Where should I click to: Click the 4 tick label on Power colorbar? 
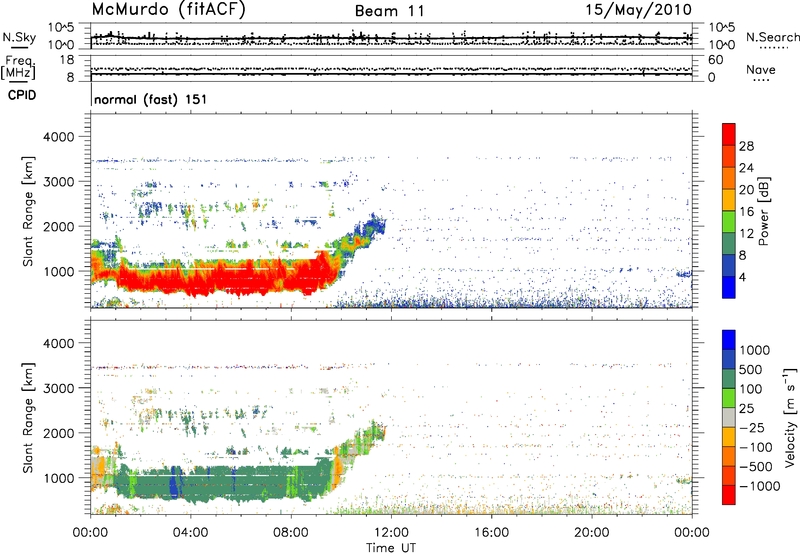pyautogui.click(x=743, y=277)
